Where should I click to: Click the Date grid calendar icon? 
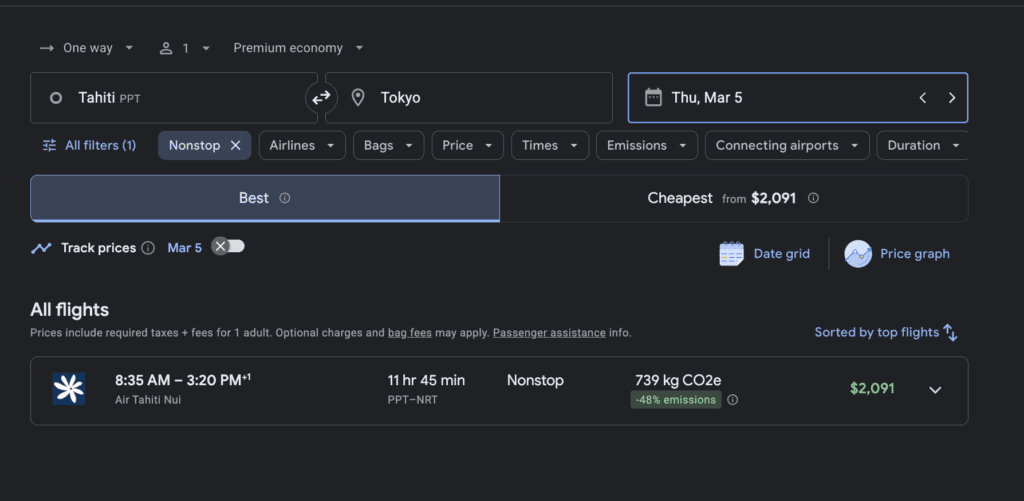click(731, 253)
